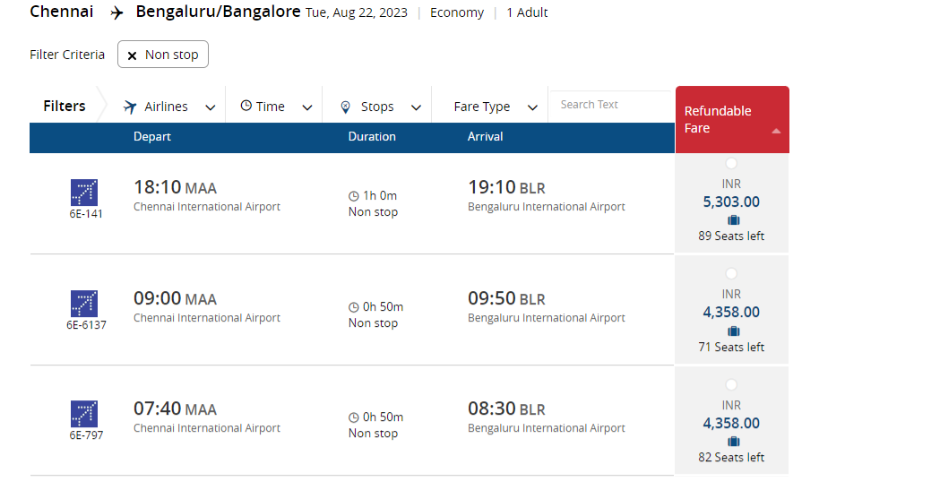This screenshot has height=477, width=936.
Task: Expand the Stops filter dropdown
Action: (x=380, y=106)
